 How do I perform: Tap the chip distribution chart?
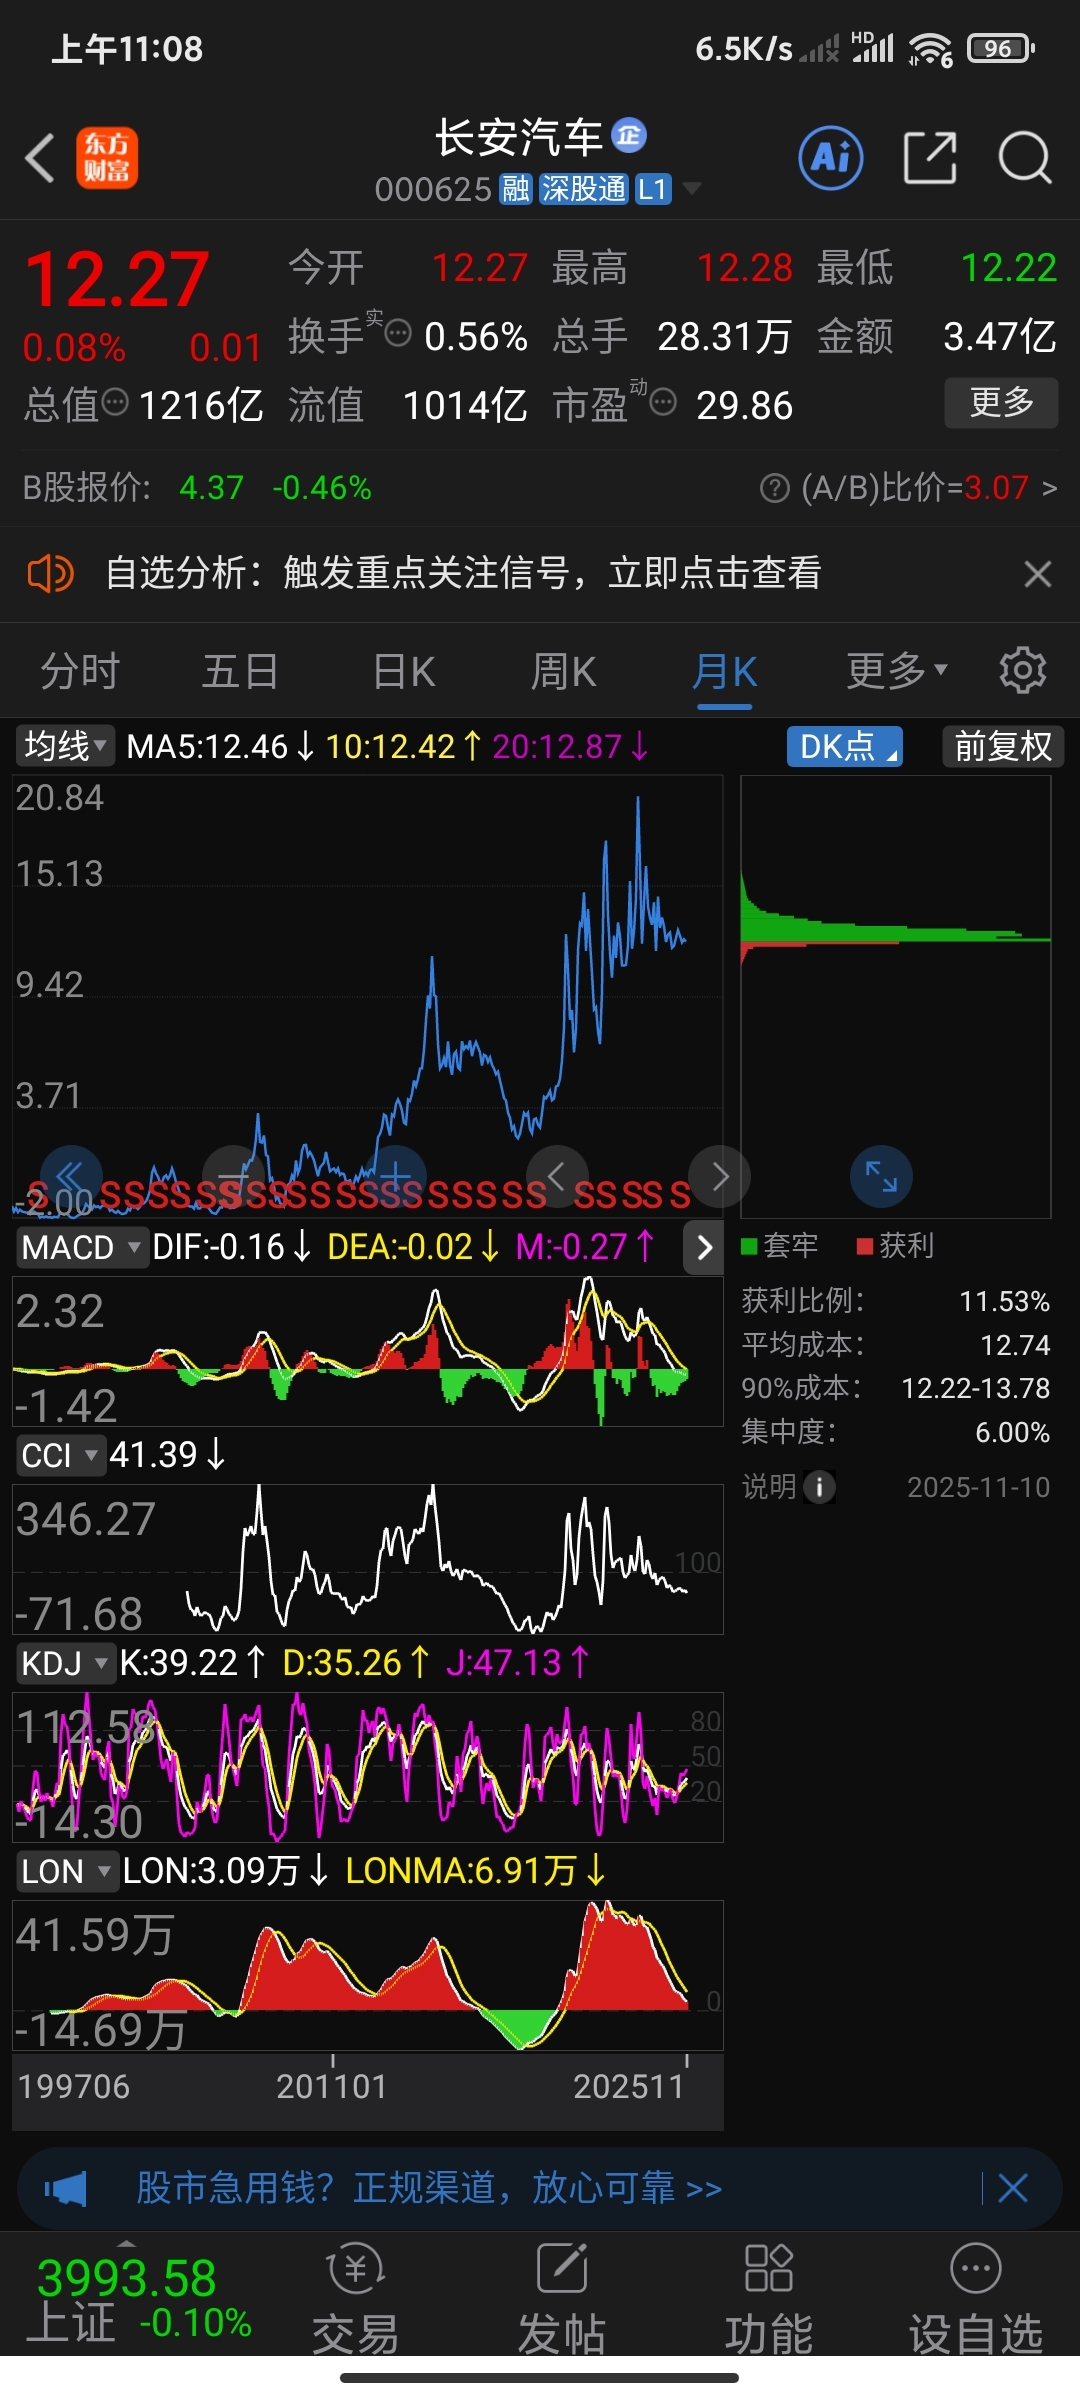895,996
